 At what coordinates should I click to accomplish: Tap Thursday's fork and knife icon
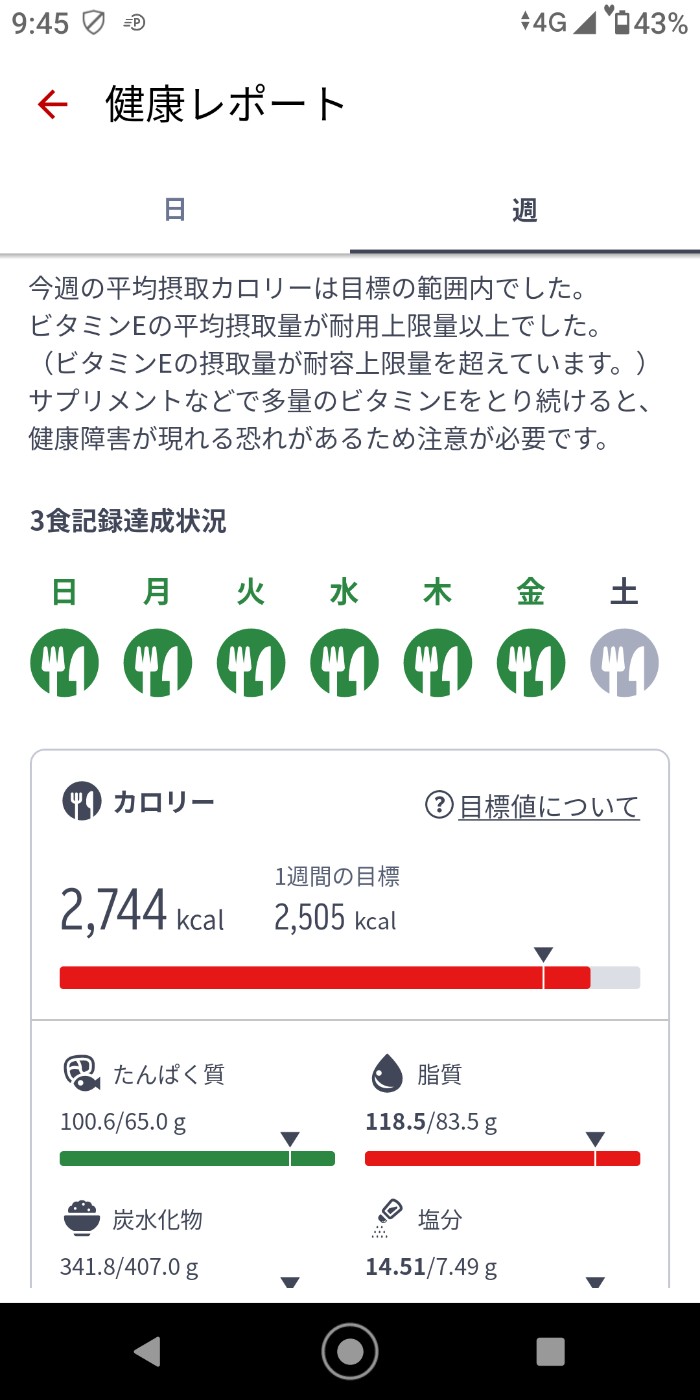pyautogui.click(x=438, y=662)
